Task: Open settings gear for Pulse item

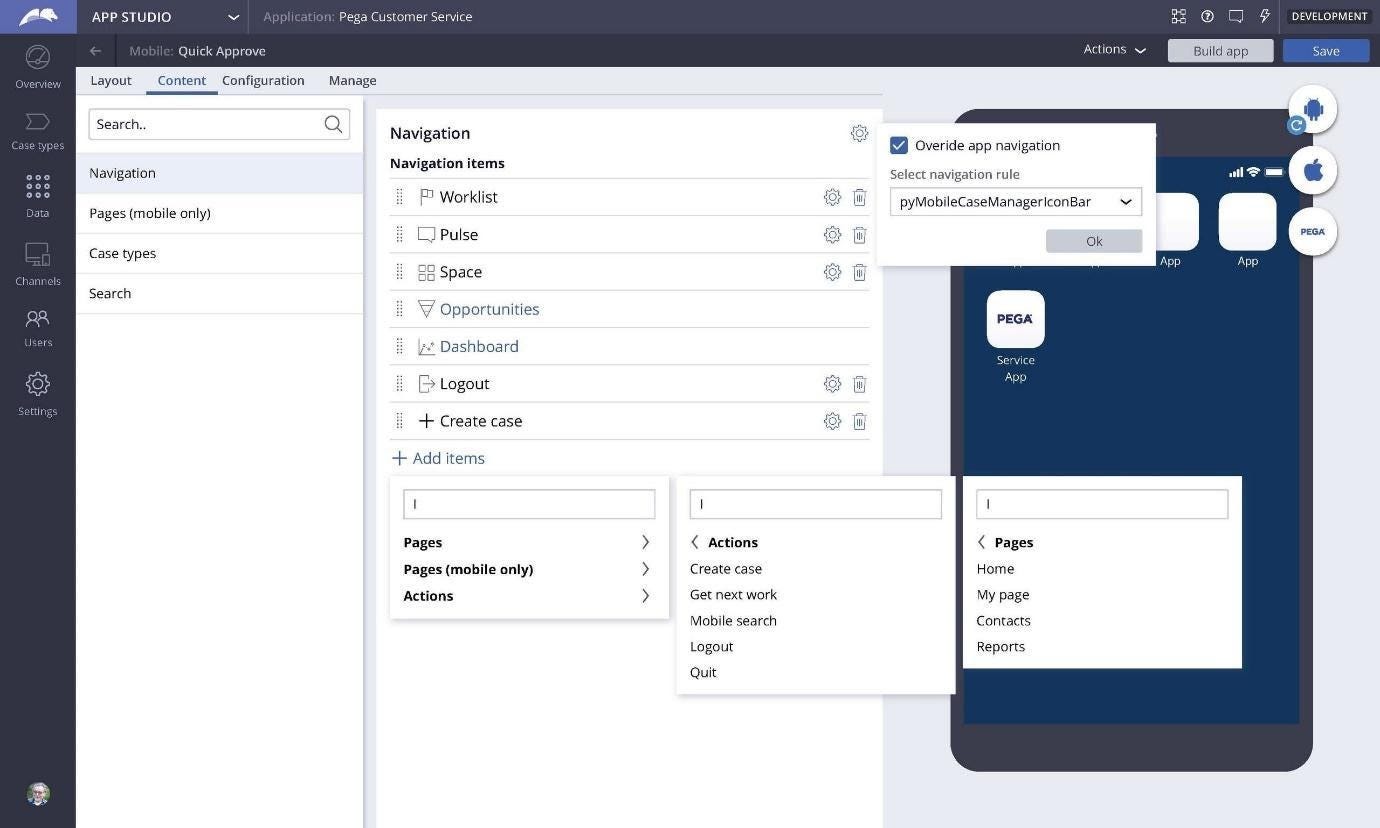Action: [832, 235]
